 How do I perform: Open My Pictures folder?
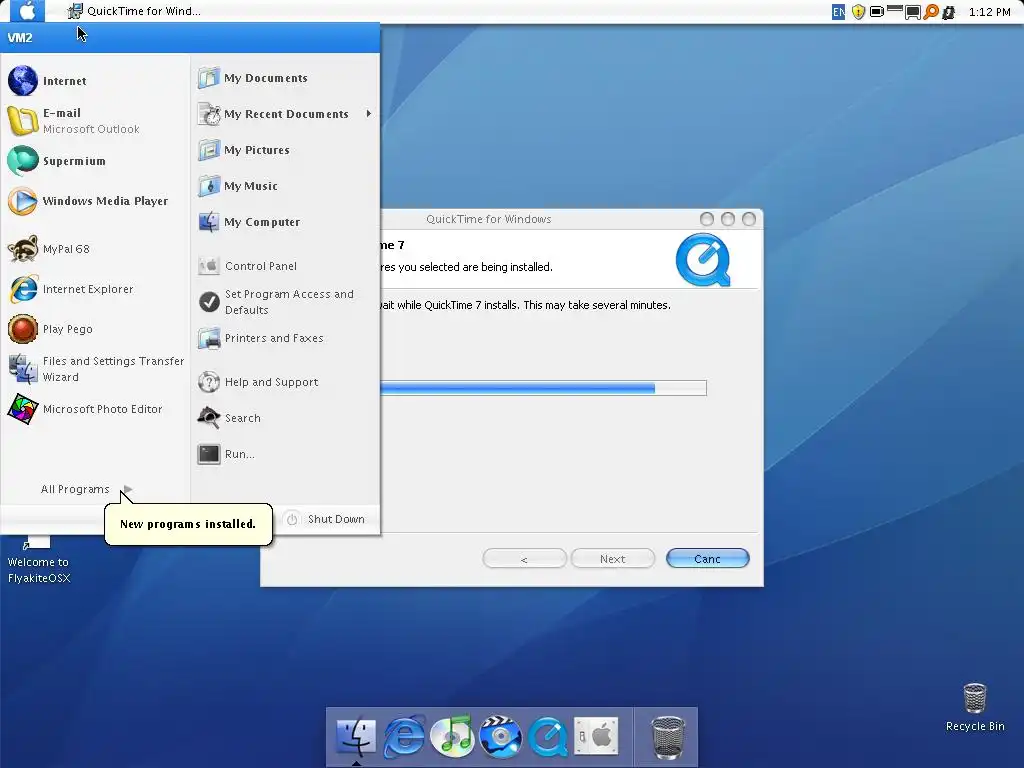pyautogui.click(x=285, y=150)
